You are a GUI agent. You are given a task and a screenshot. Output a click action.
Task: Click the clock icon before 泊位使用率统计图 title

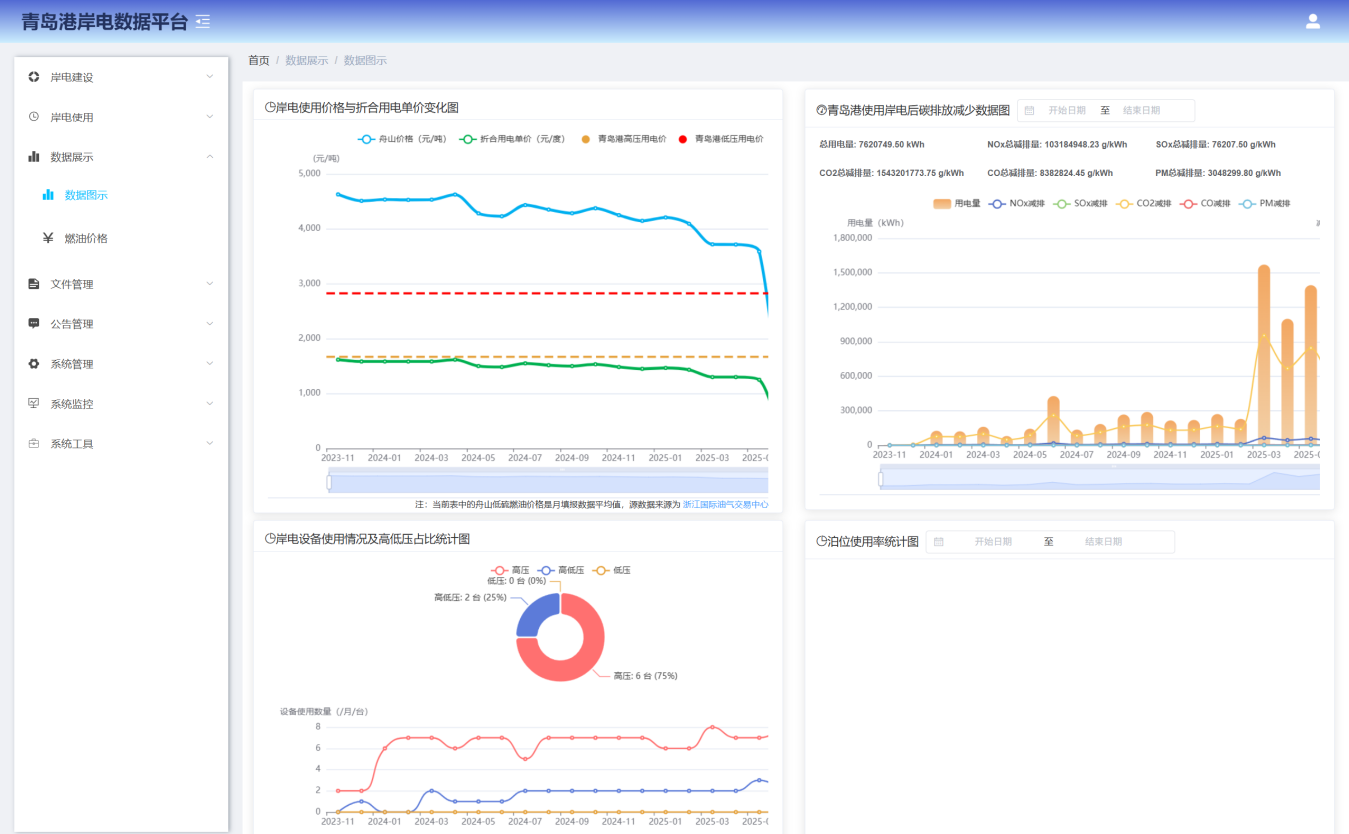pyautogui.click(x=822, y=542)
